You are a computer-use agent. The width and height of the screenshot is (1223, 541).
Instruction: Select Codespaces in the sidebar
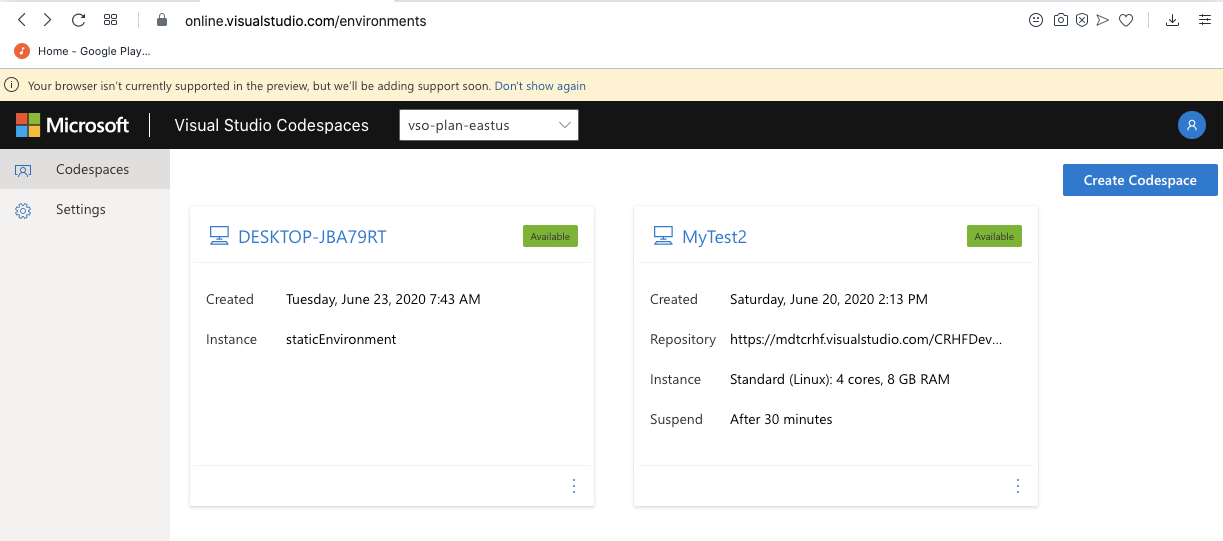pyautogui.click(x=85, y=169)
